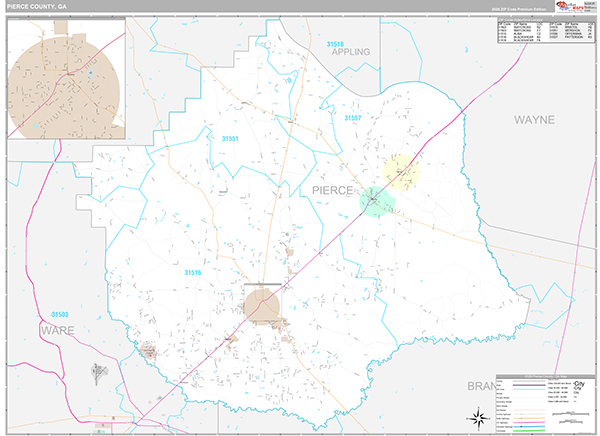
Task: Select ZIP code label 31503
Action: tap(60, 315)
